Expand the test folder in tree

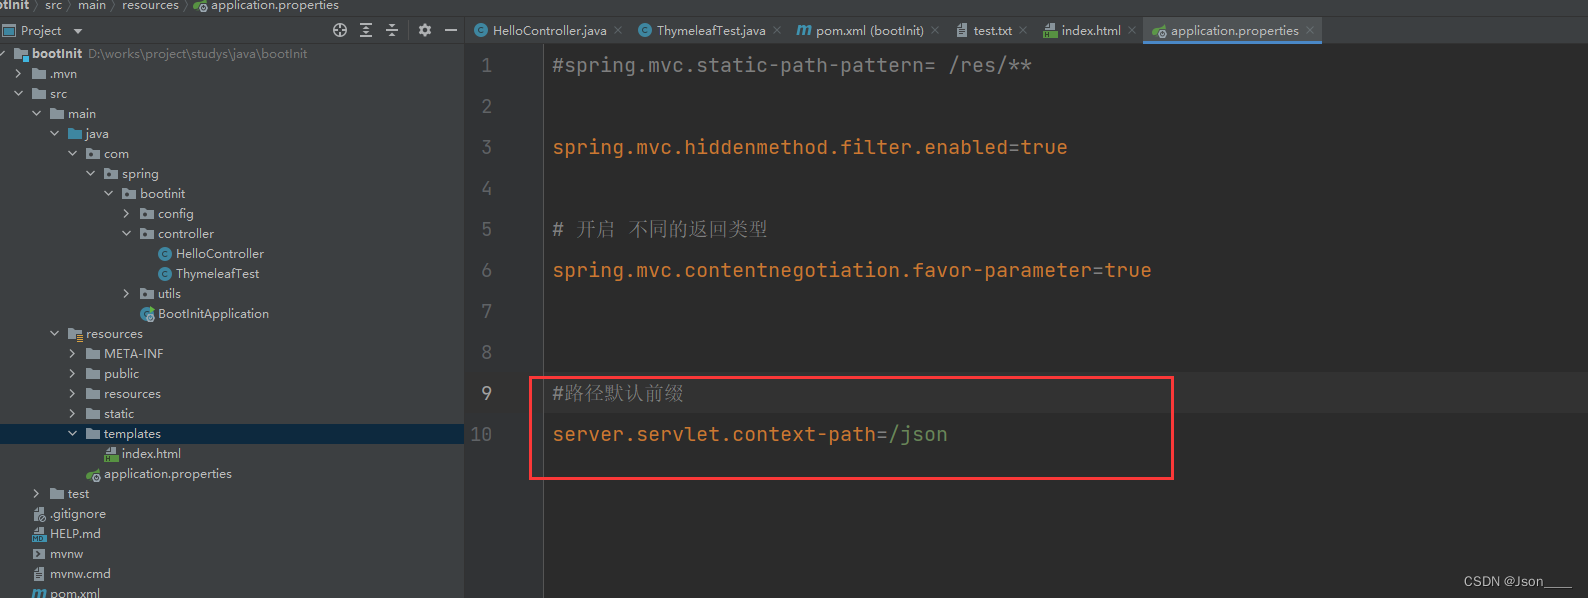36,494
